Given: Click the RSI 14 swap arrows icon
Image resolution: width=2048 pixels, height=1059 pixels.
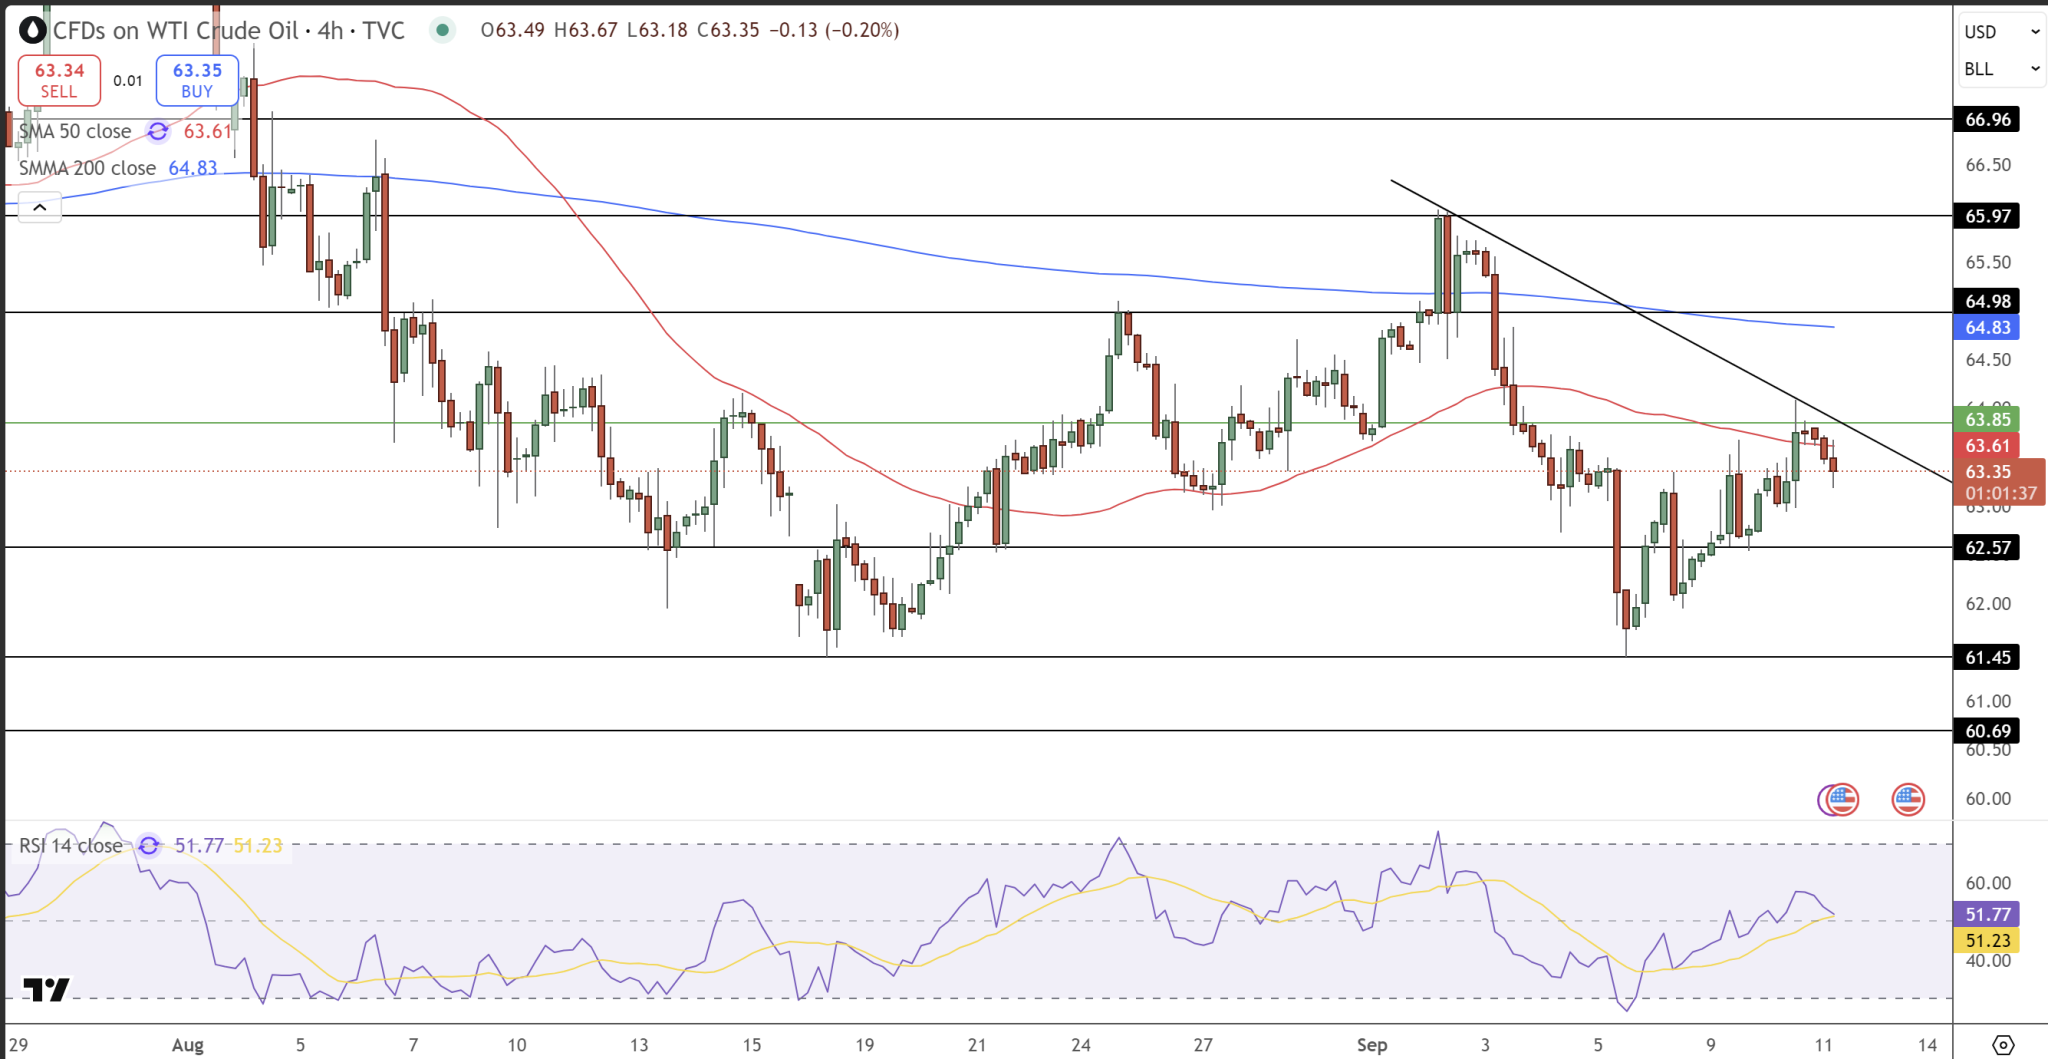Looking at the screenshot, I should coord(149,845).
